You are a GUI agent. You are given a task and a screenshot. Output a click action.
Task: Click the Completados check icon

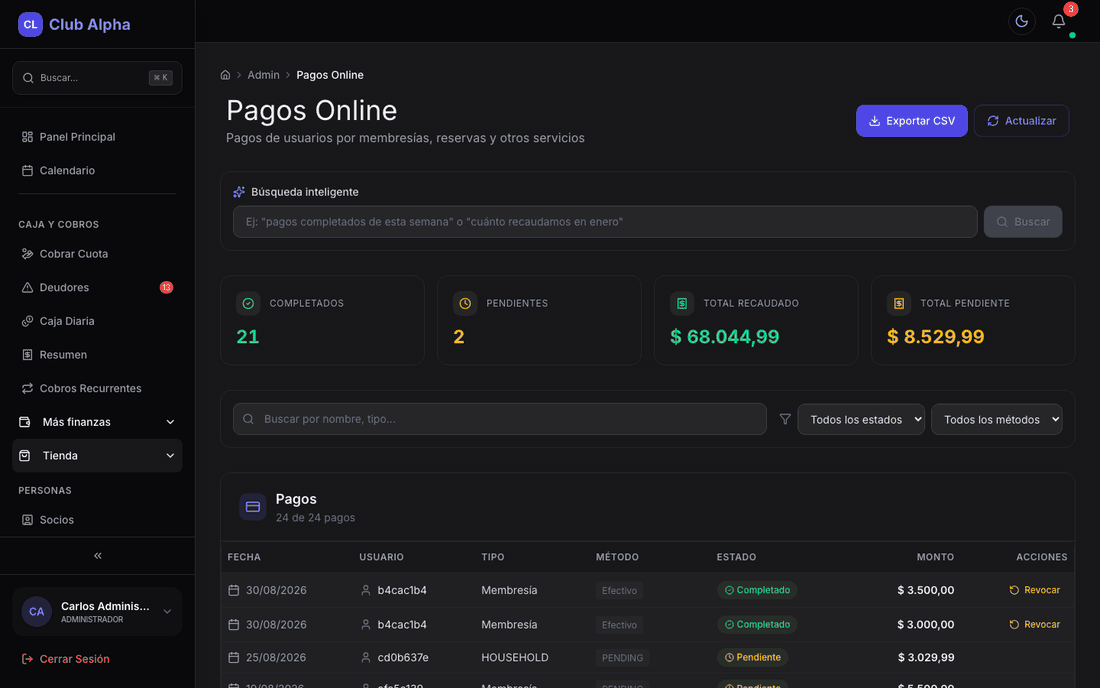pyautogui.click(x=248, y=303)
